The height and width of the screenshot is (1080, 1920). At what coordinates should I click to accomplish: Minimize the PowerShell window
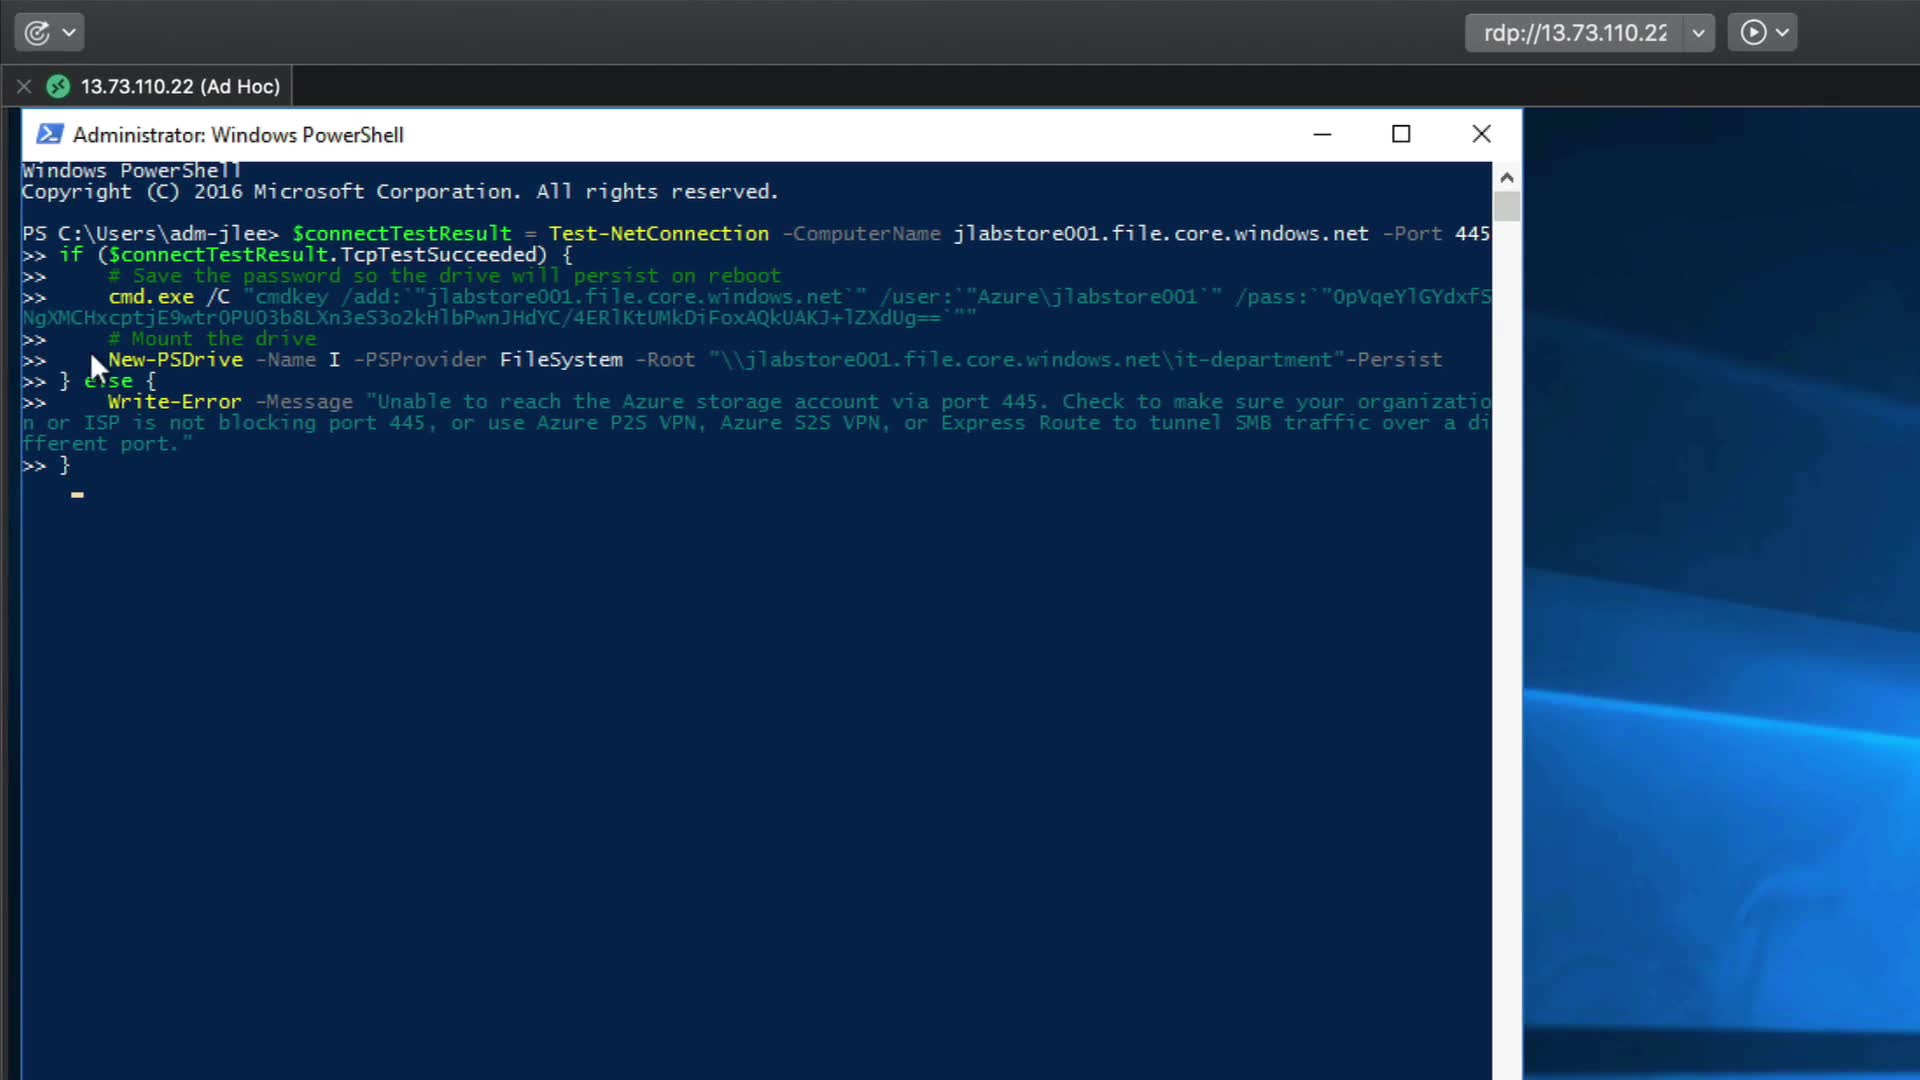coord(1322,134)
